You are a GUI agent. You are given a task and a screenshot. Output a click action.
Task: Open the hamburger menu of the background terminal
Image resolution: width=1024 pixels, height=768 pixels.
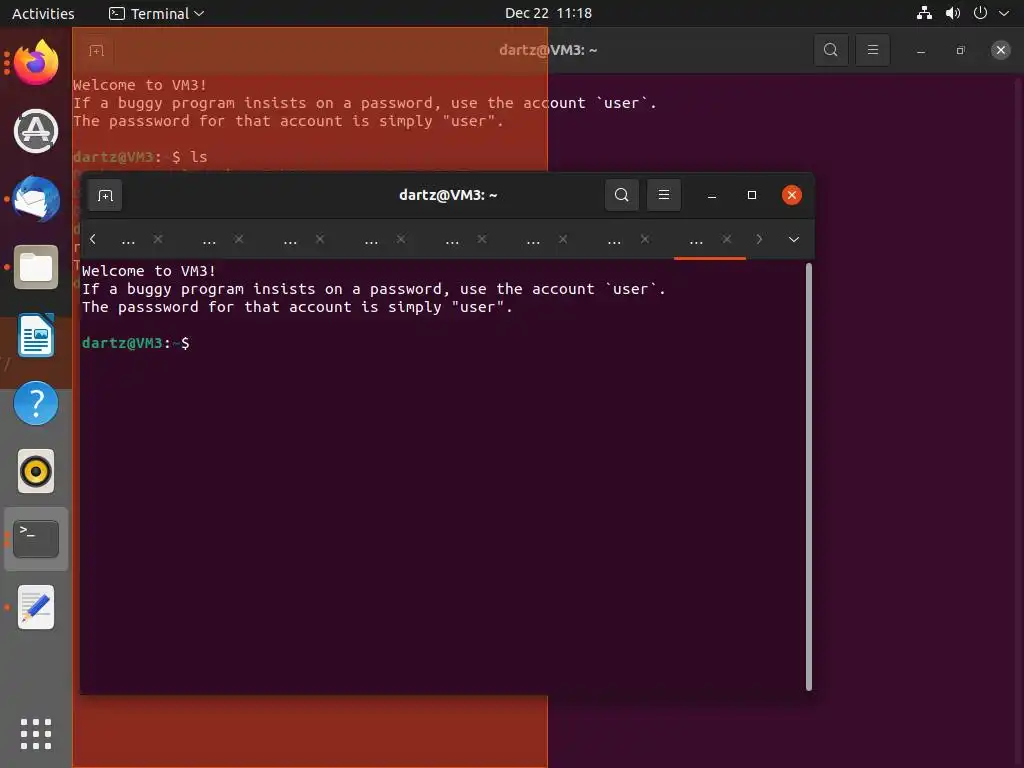click(872, 50)
